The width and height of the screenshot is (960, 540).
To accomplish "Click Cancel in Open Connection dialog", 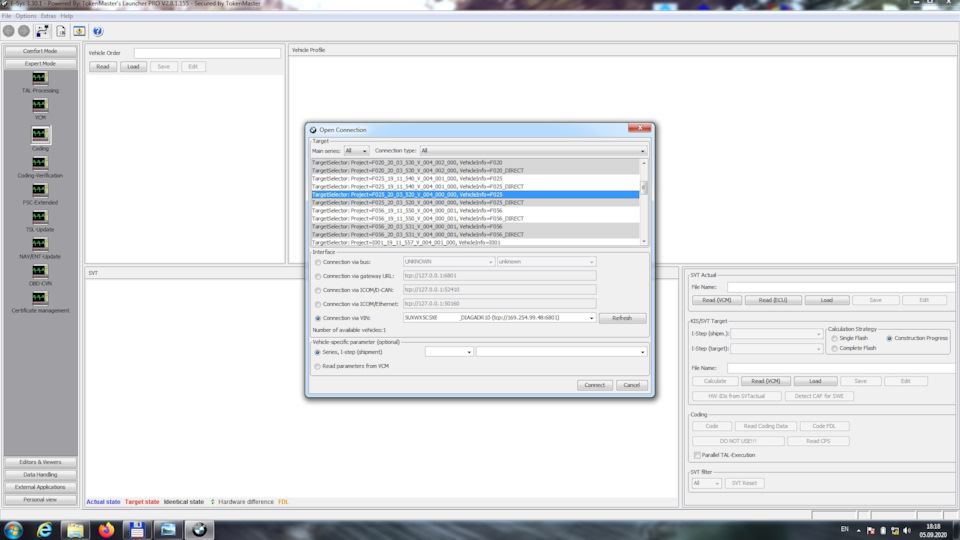I will tap(631, 385).
